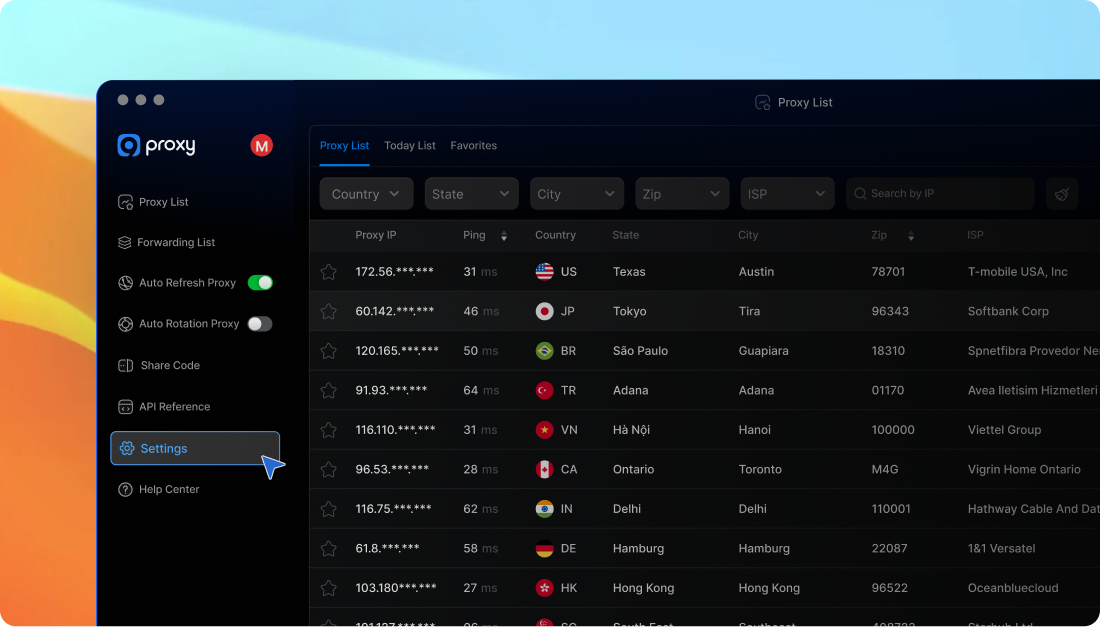Click the clear filters brush icon
The image size is (1100, 627).
[x=1061, y=194]
